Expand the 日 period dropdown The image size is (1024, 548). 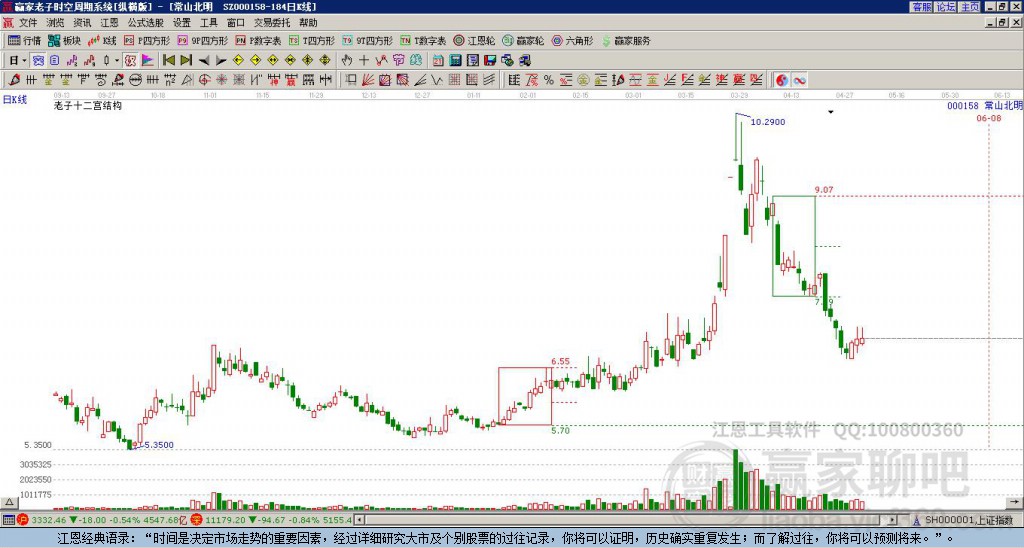[24, 61]
